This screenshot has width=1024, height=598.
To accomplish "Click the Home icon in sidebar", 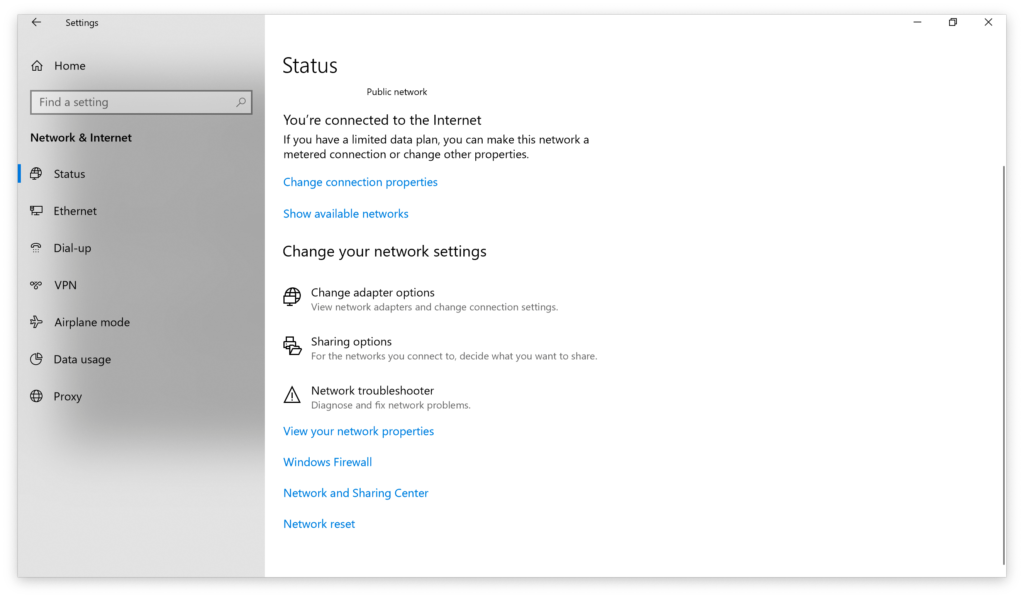I will pyautogui.click(x=37, y=66).
